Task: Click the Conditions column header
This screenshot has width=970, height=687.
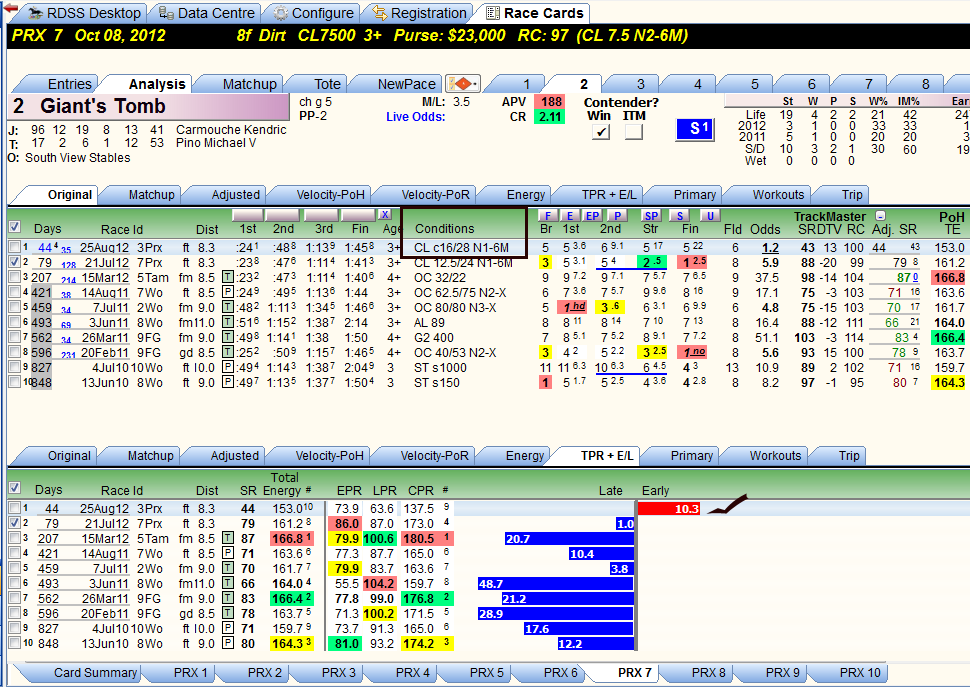Action: [x=445, y=228]
